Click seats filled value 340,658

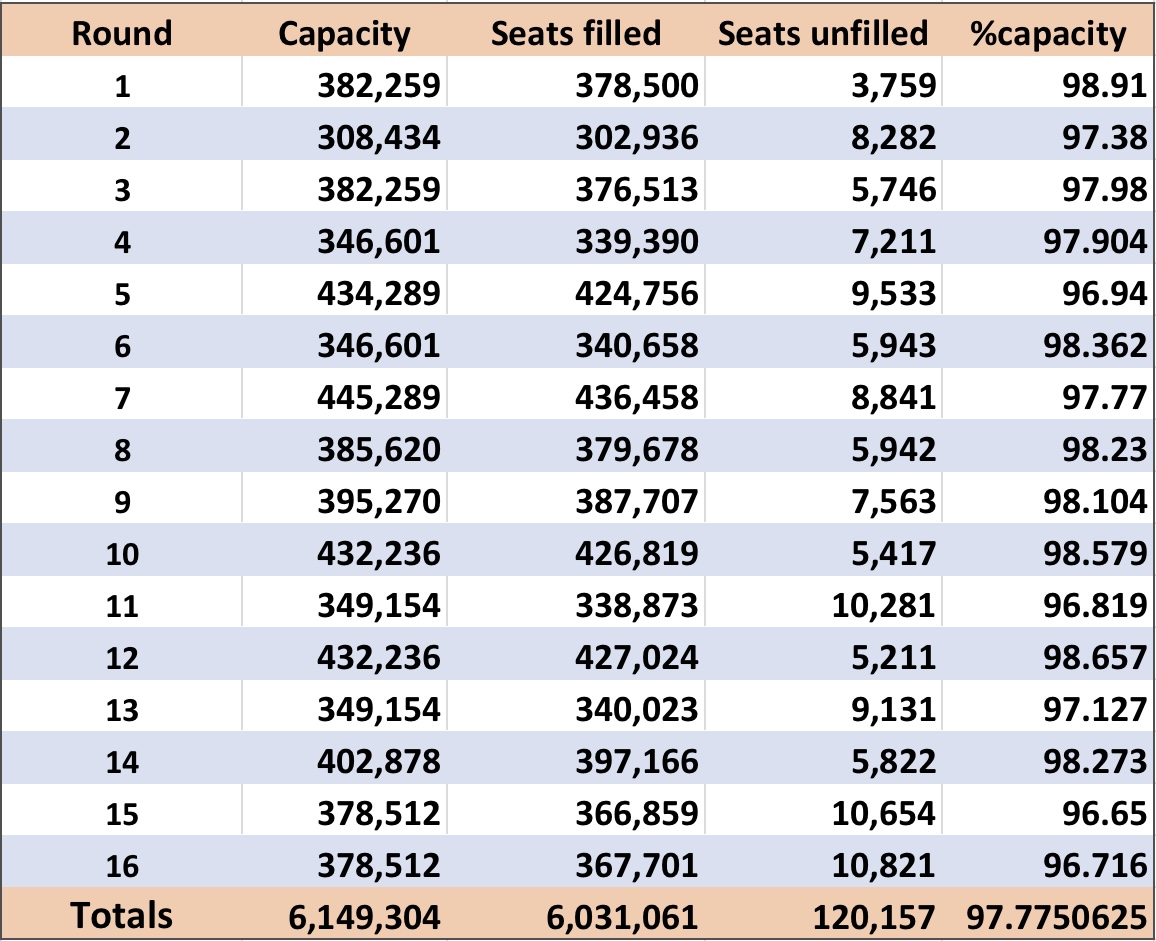point(637,346)
